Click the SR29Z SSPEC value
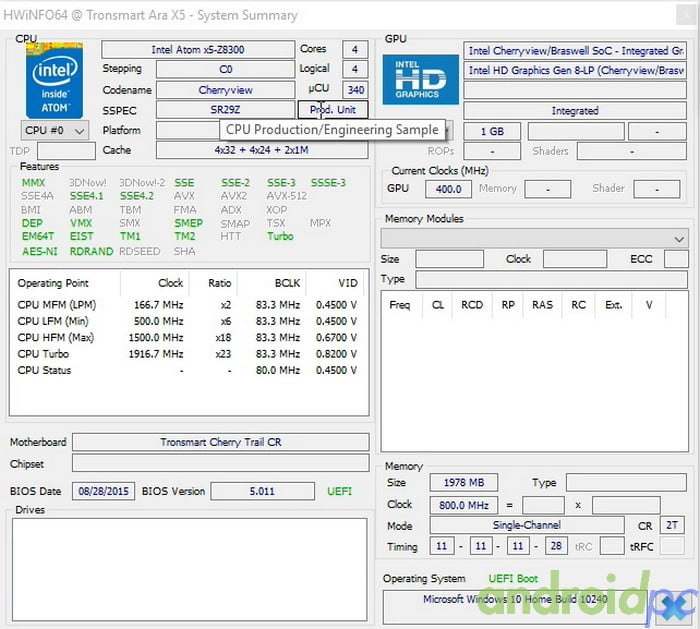The width and height of the screenshot is (700, 629). click(225, 110)
